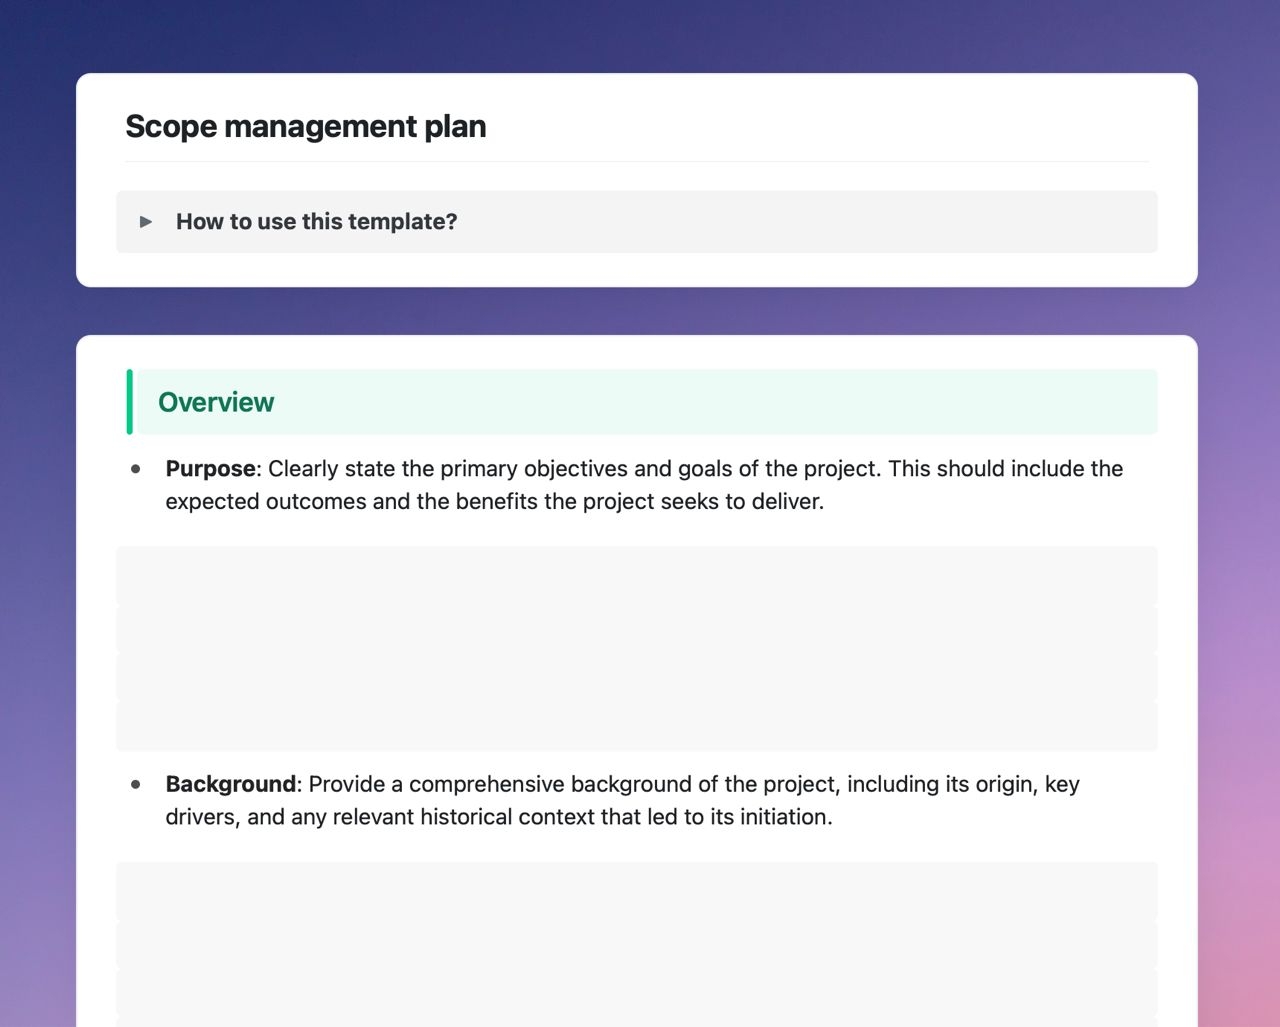Click the first empty row below Purpose description
The image size is (1280, 1027).
tap(636, 574)
